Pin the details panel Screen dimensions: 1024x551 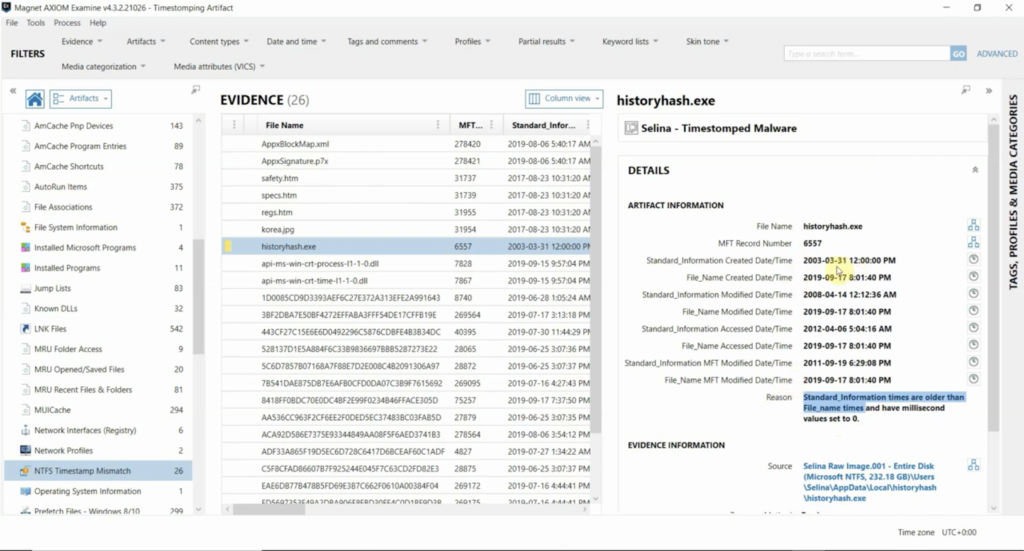point(966,90)
